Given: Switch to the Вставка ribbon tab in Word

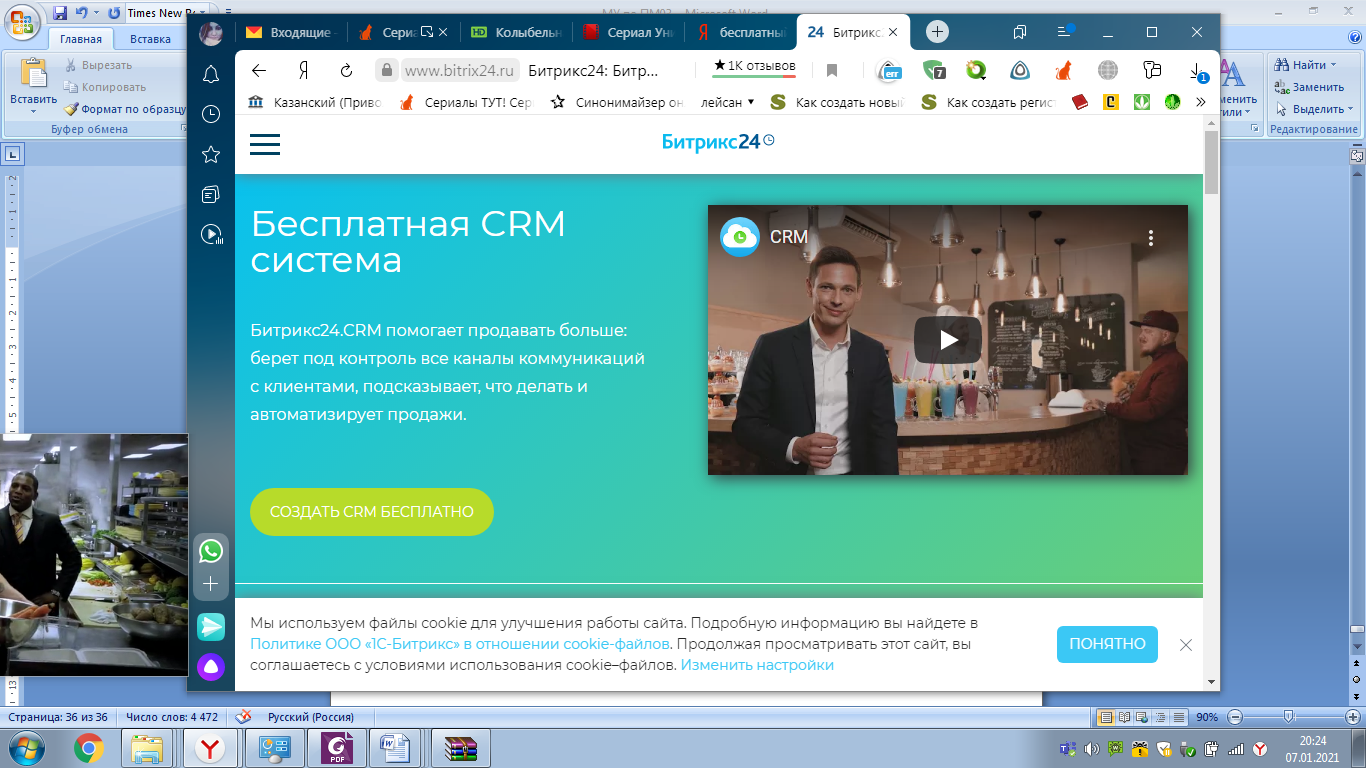Looking at the screenshot, I should click(150, 39).
